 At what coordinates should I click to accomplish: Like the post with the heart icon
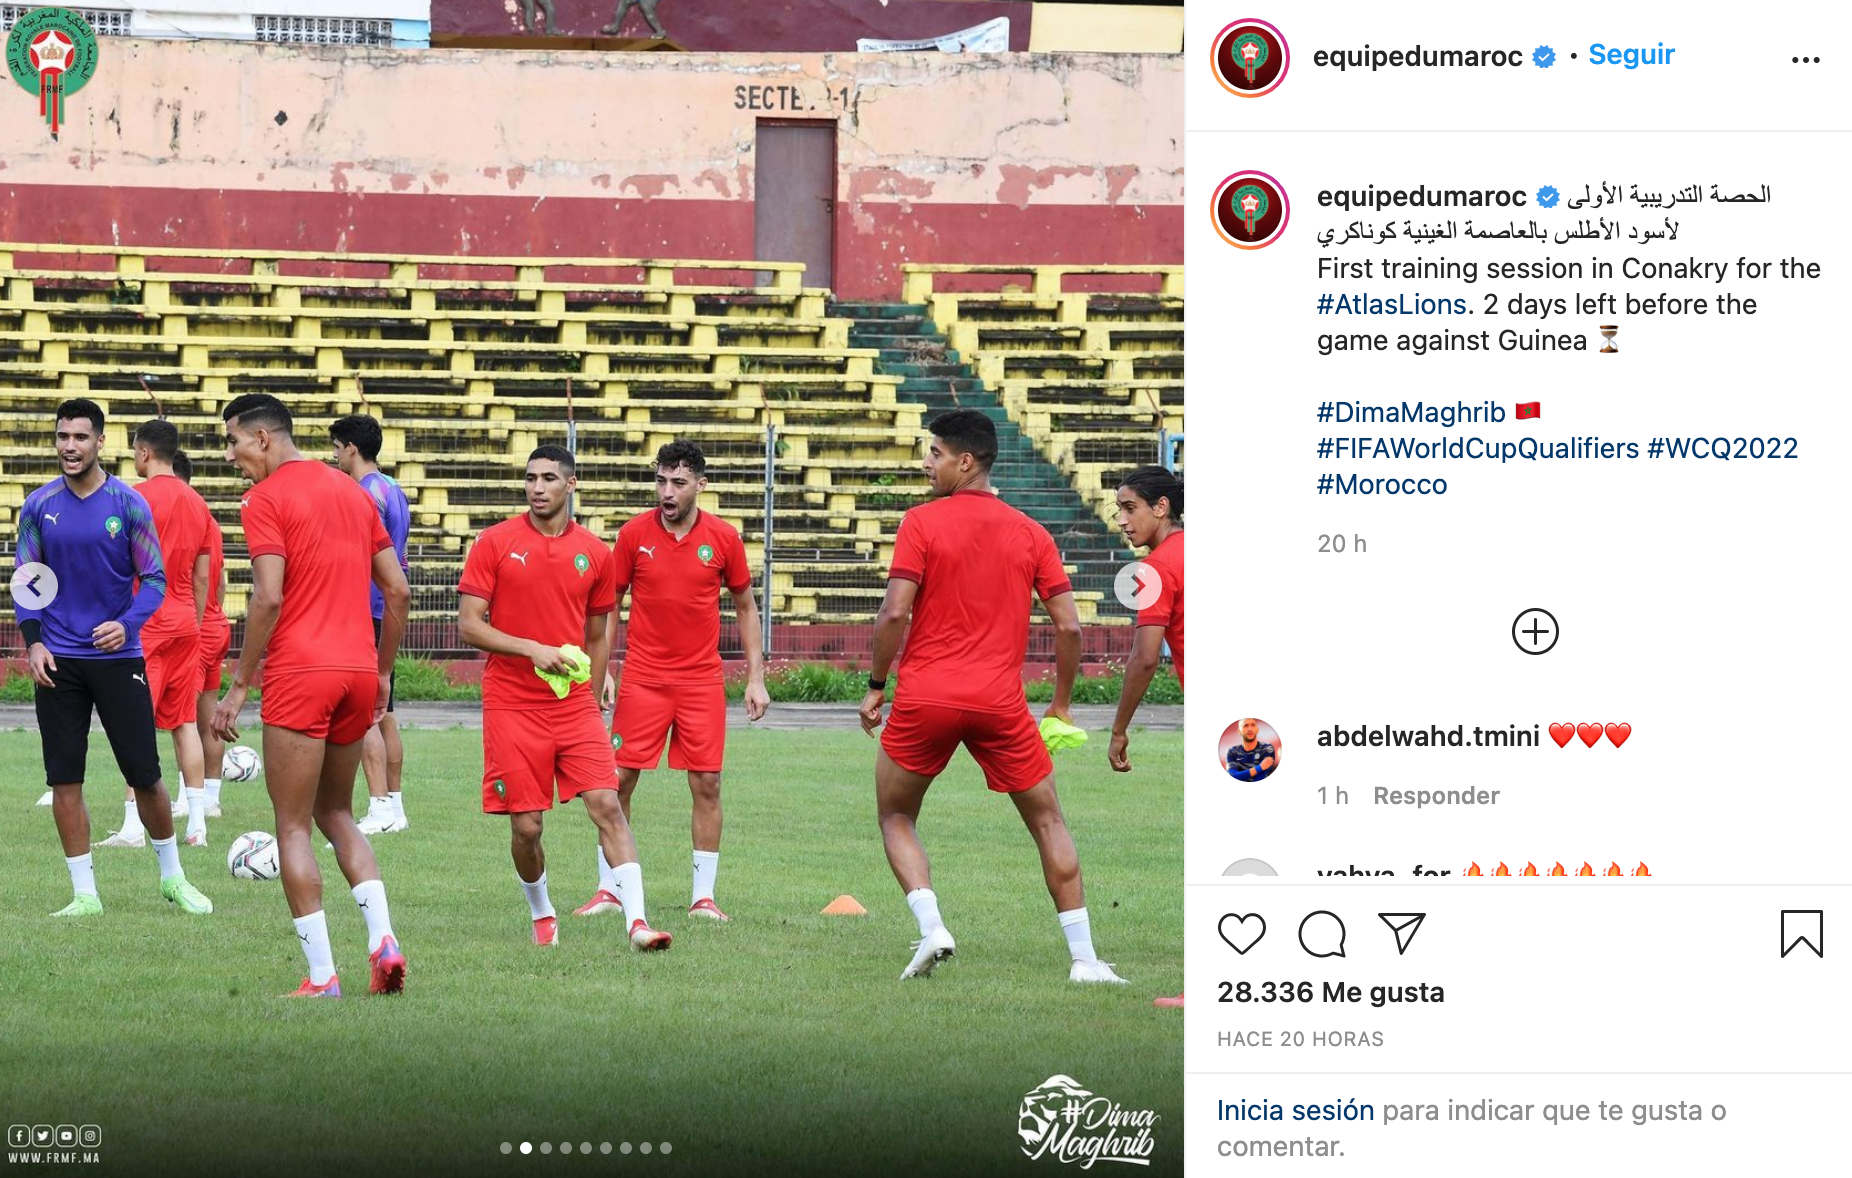click(x=1241, y=934)
